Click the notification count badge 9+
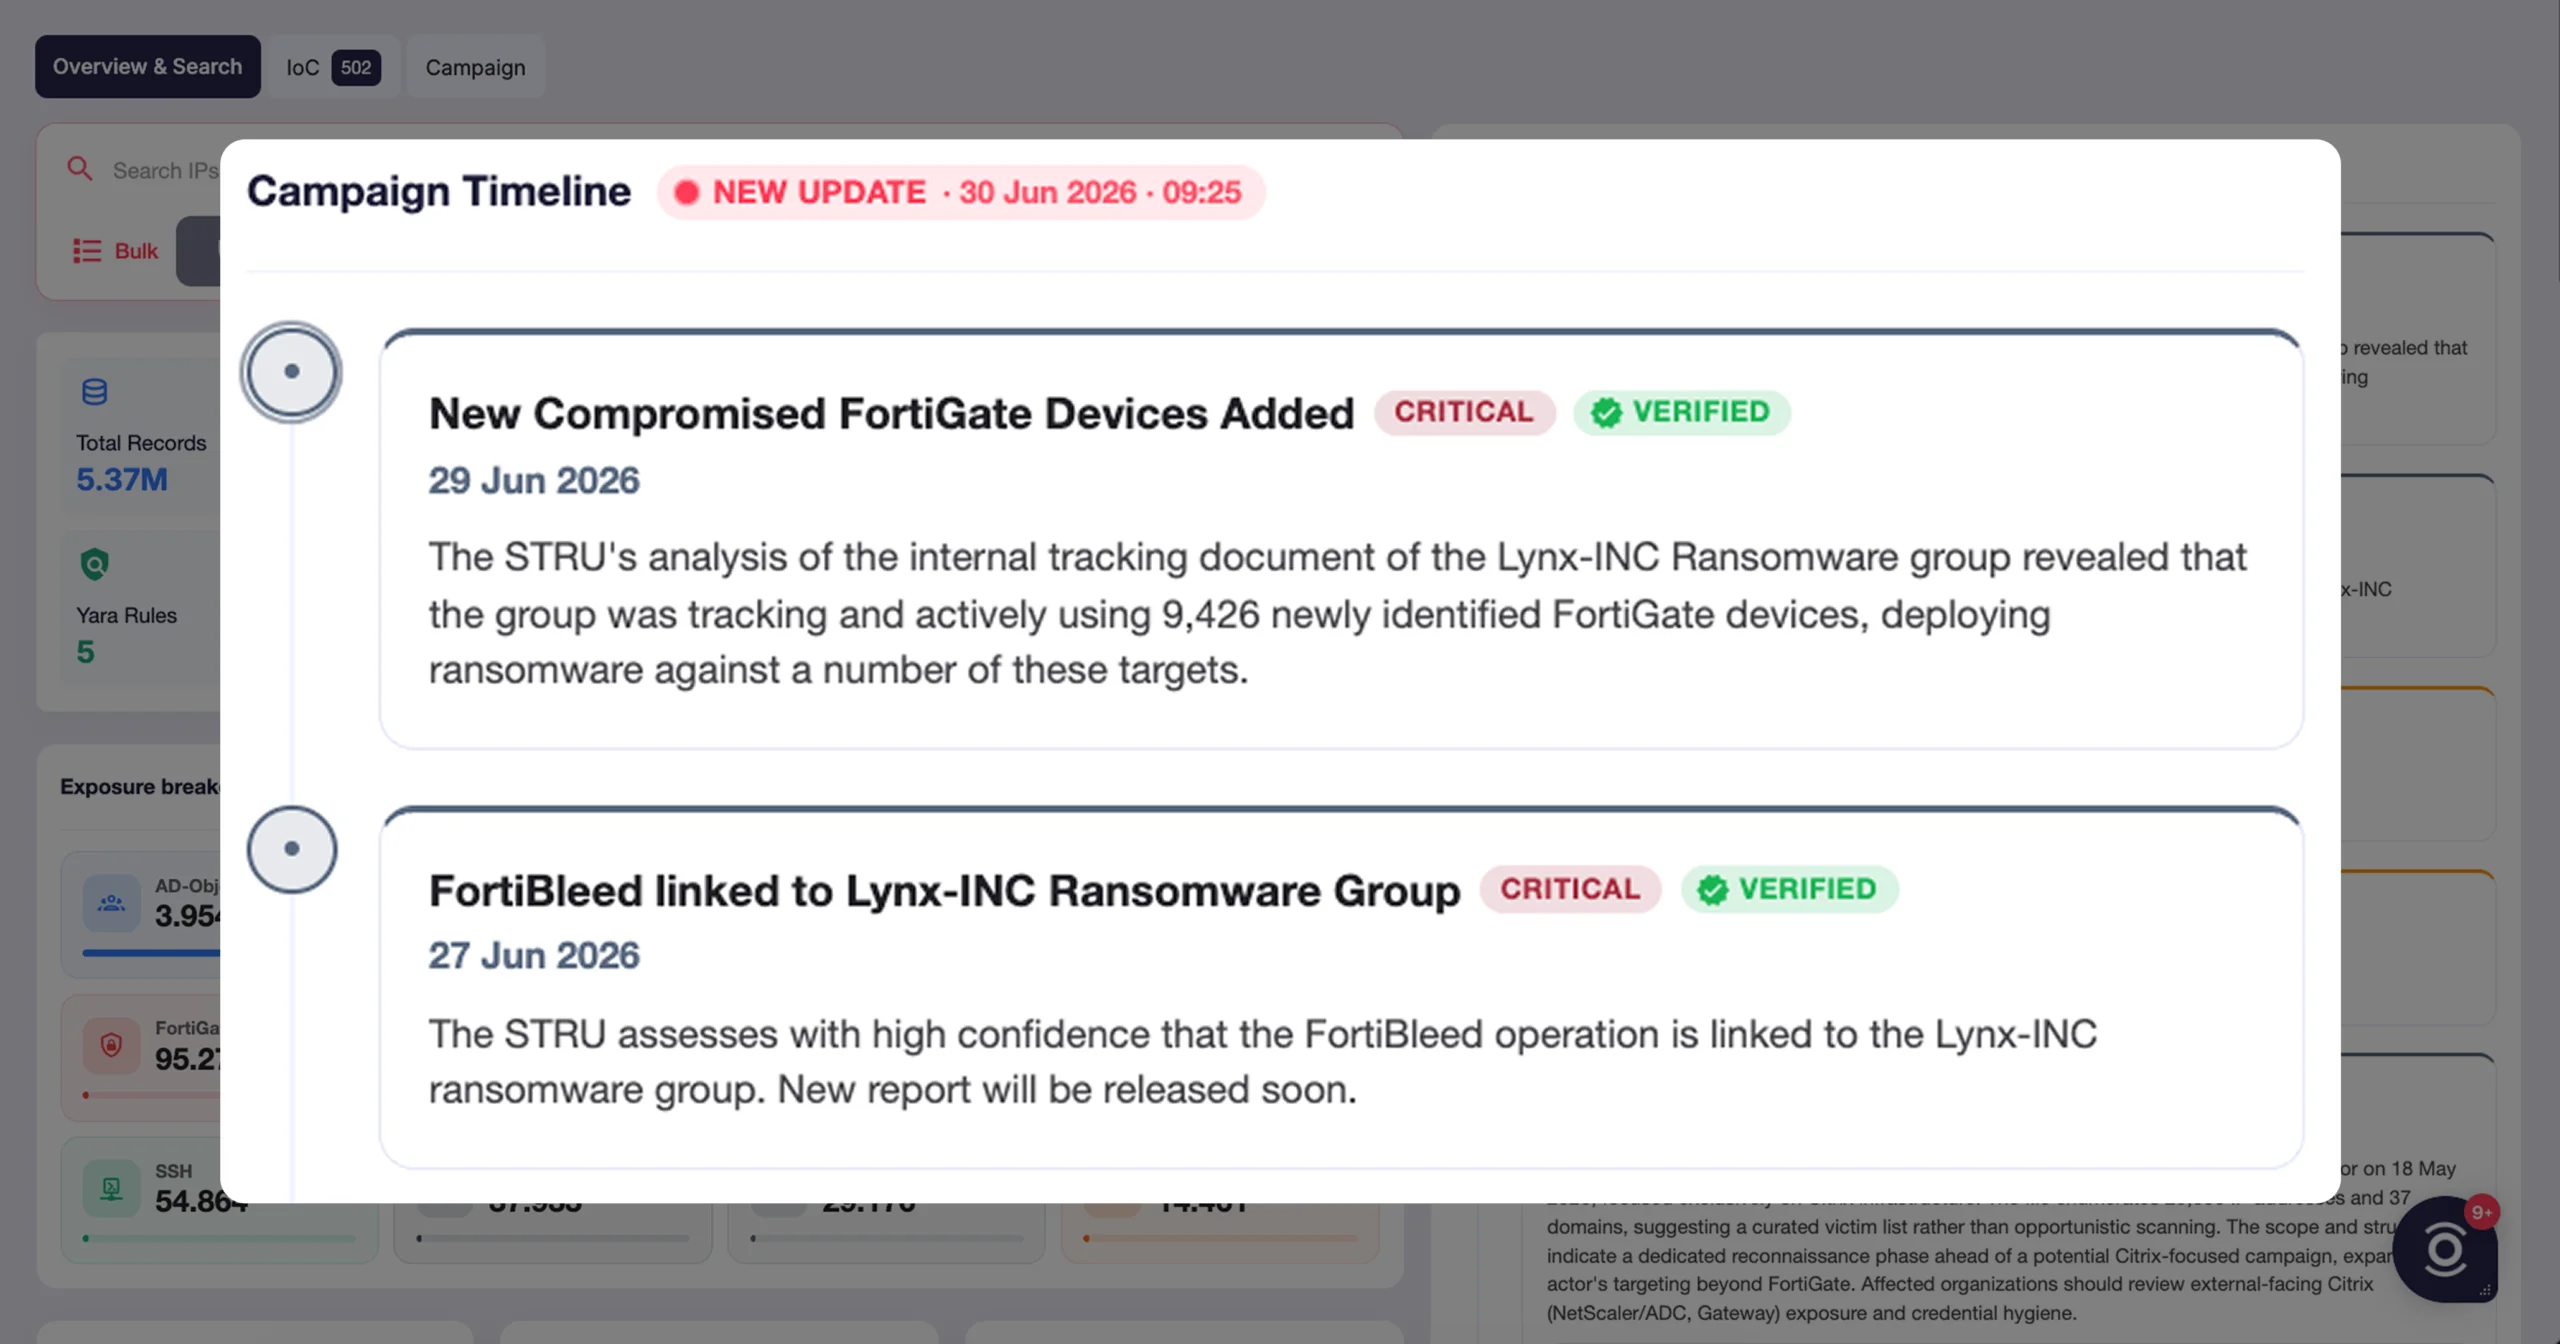 point(2482,1212)
